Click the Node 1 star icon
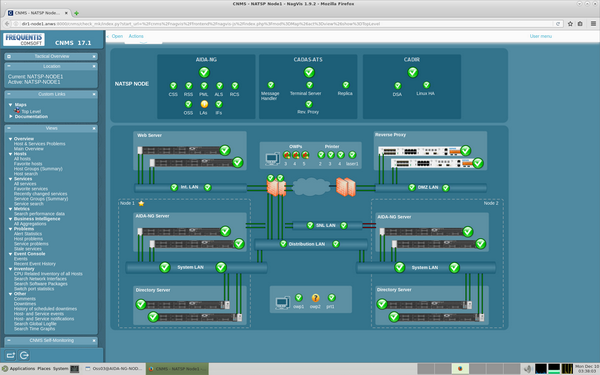Screen dimensions: 600x375 click(141, 203)
